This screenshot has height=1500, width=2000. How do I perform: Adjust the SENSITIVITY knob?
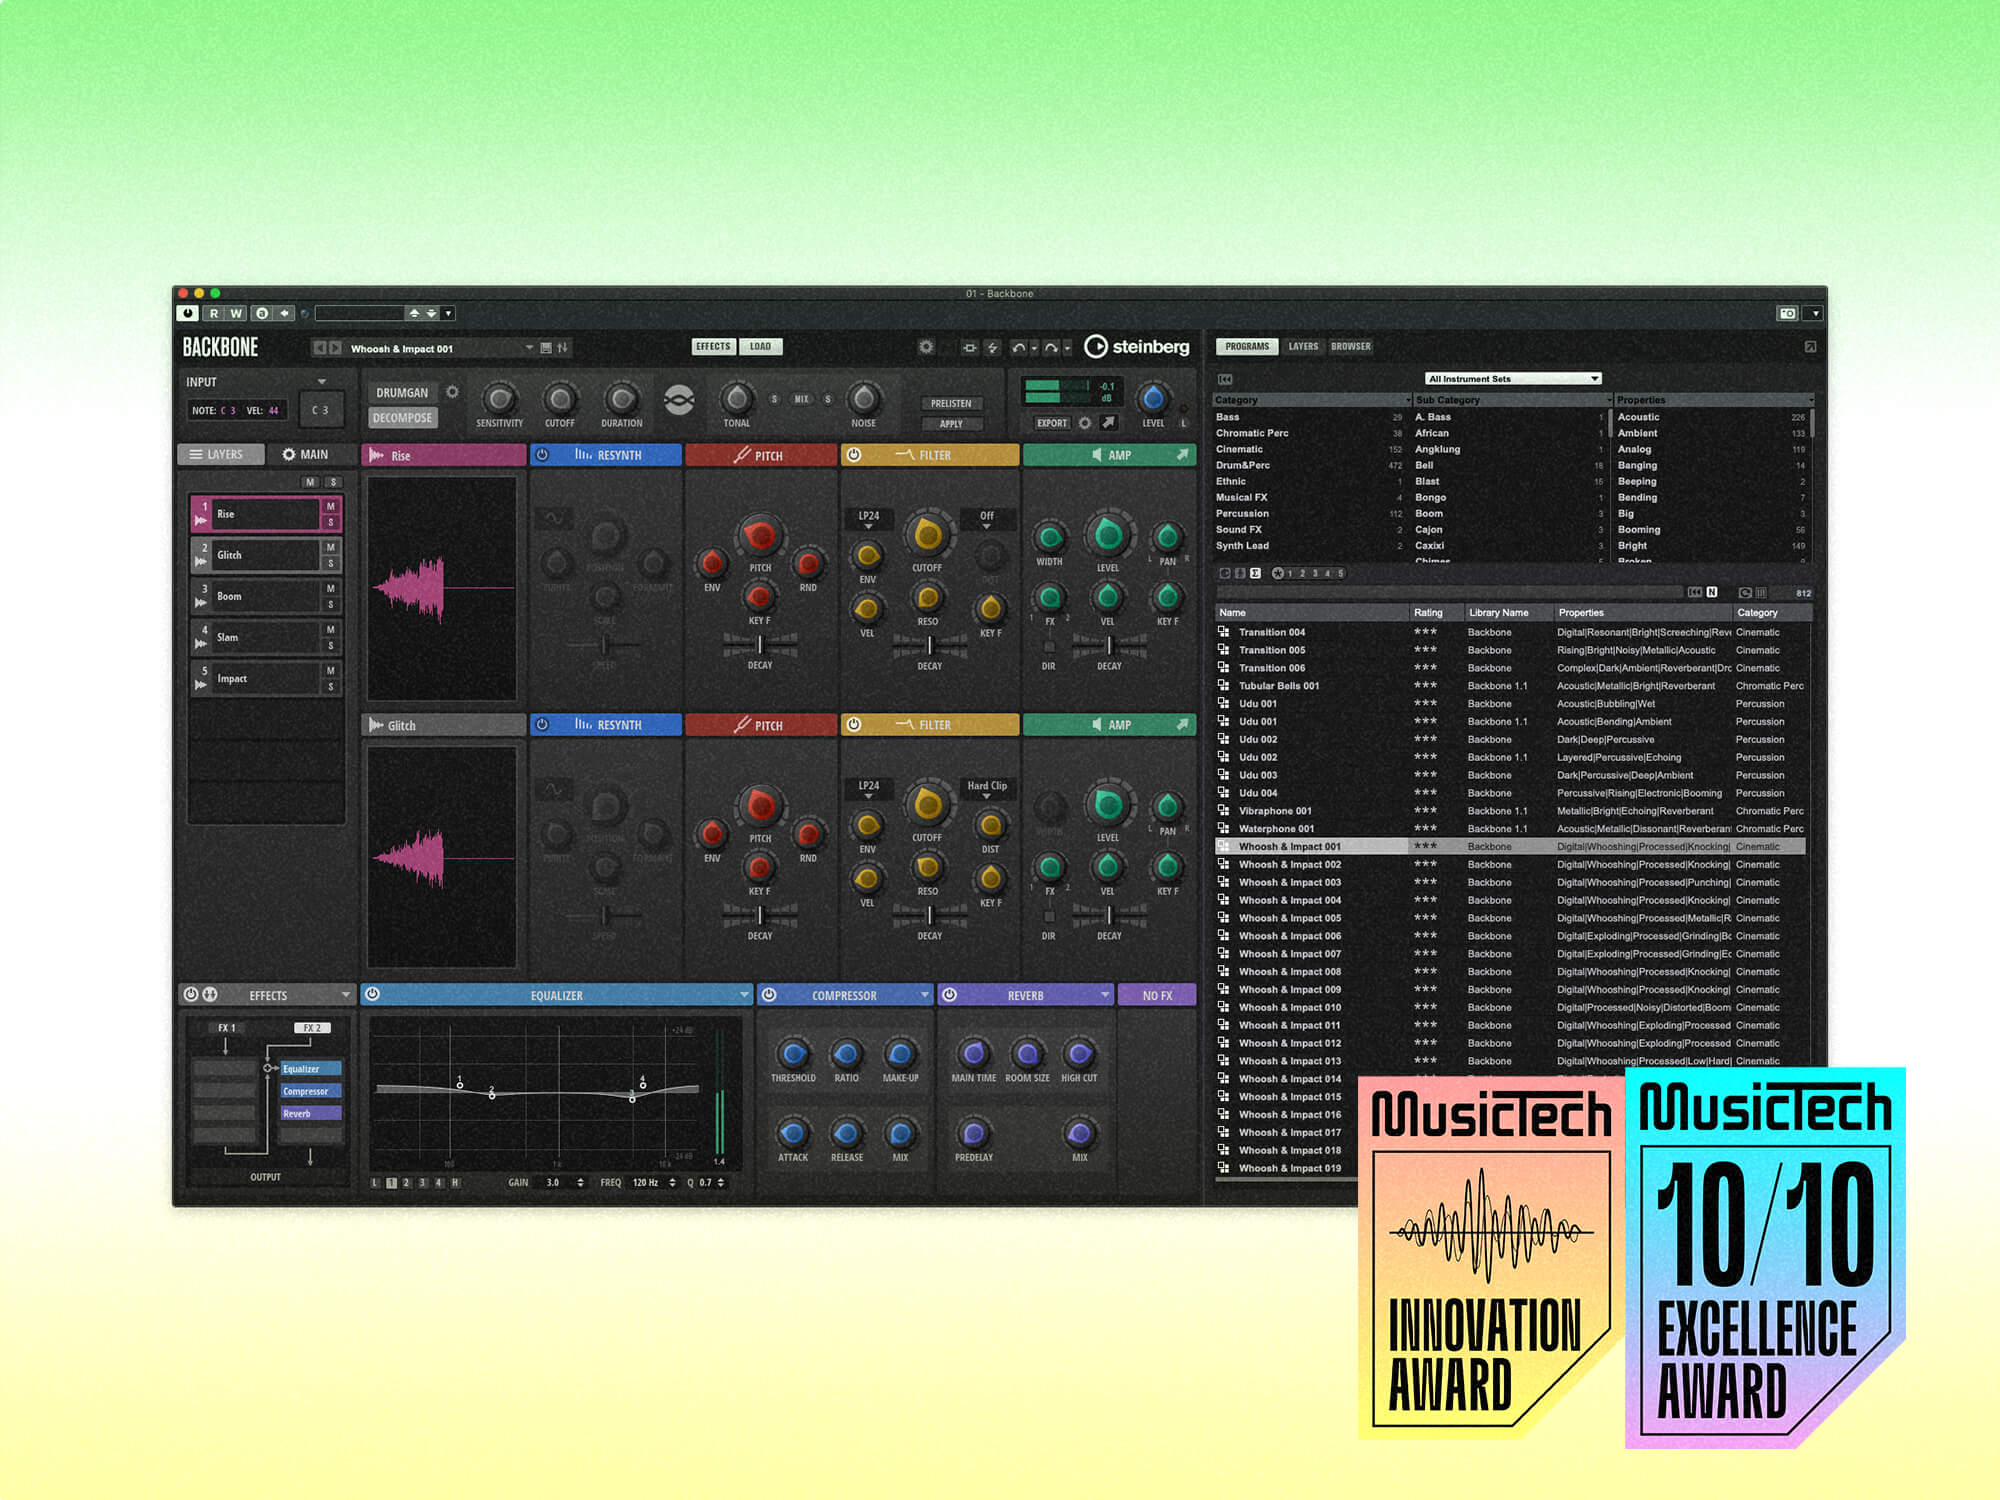coord(499,399)
